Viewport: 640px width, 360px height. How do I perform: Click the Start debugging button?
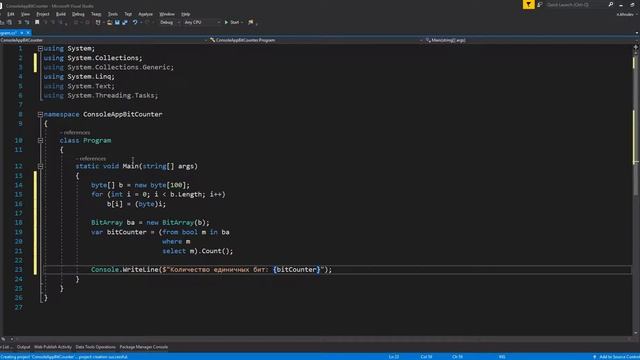click(232, 22)
